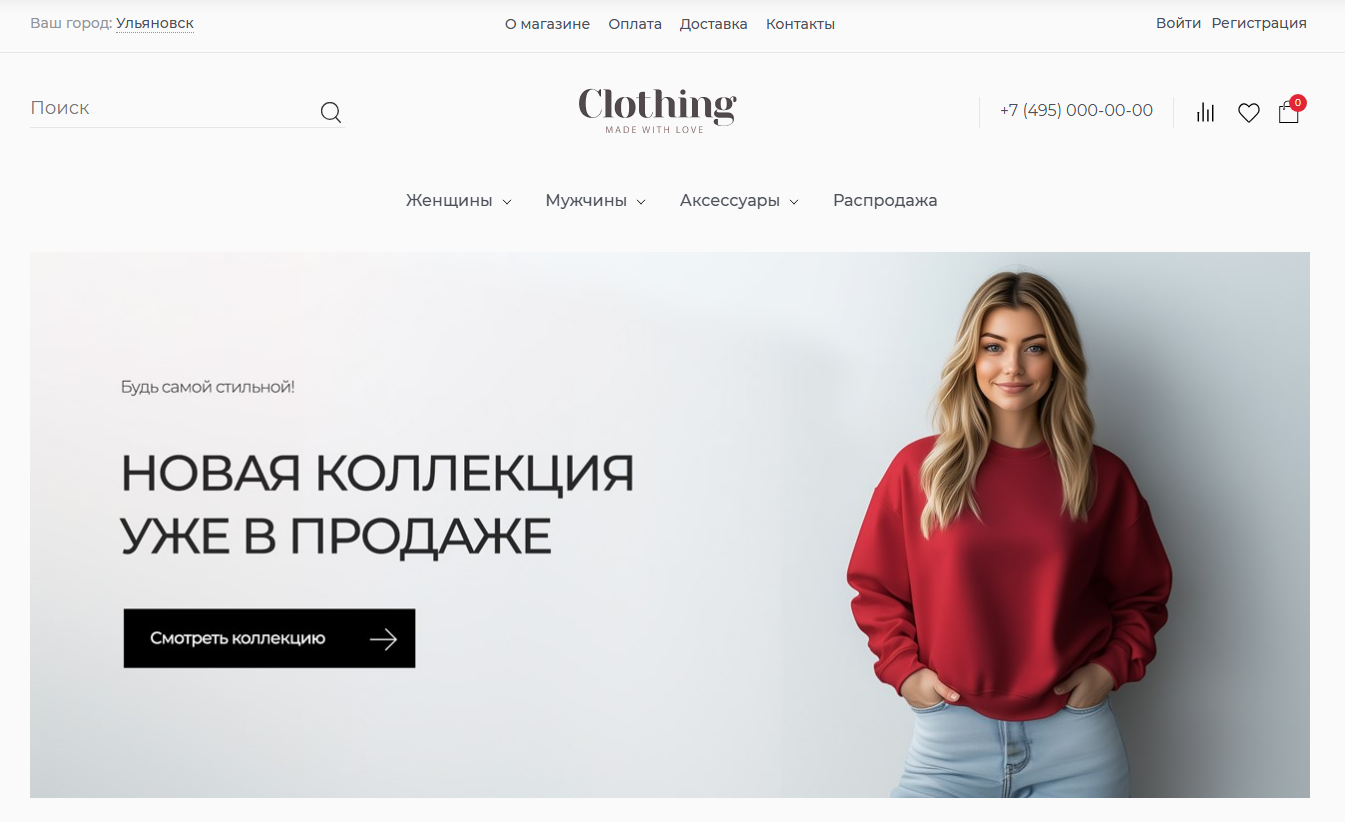Open the Доставка page

714,24
